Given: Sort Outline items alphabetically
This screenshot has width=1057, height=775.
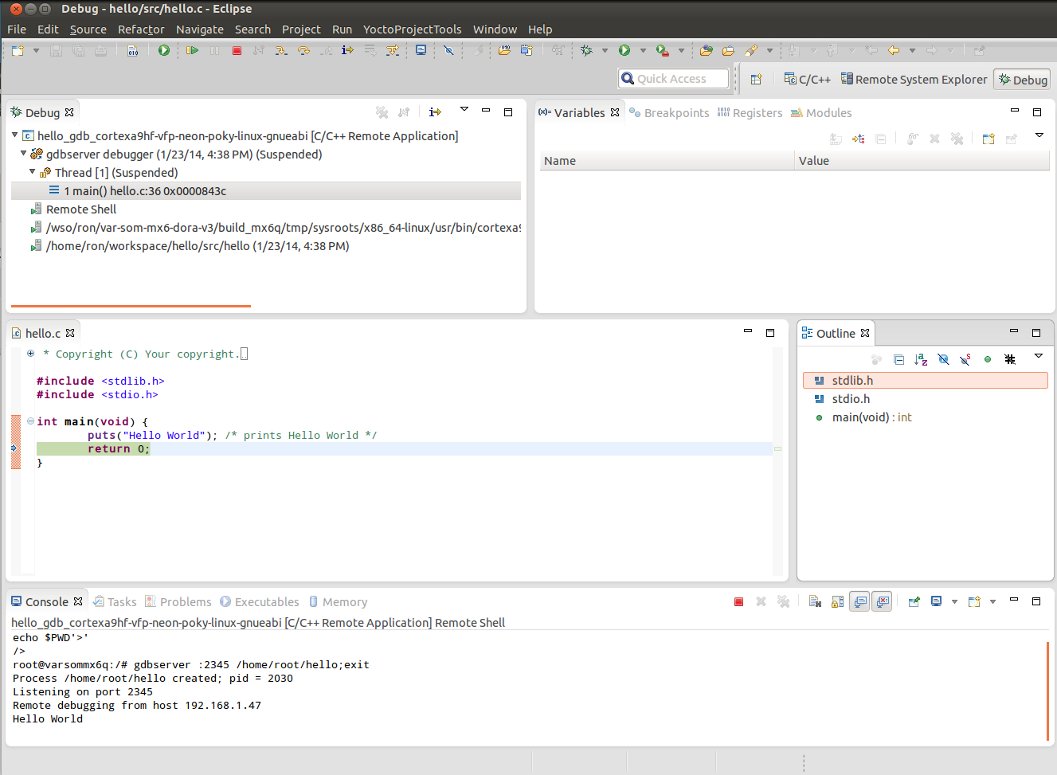Looking at the screenshot, I should [921, 359].
